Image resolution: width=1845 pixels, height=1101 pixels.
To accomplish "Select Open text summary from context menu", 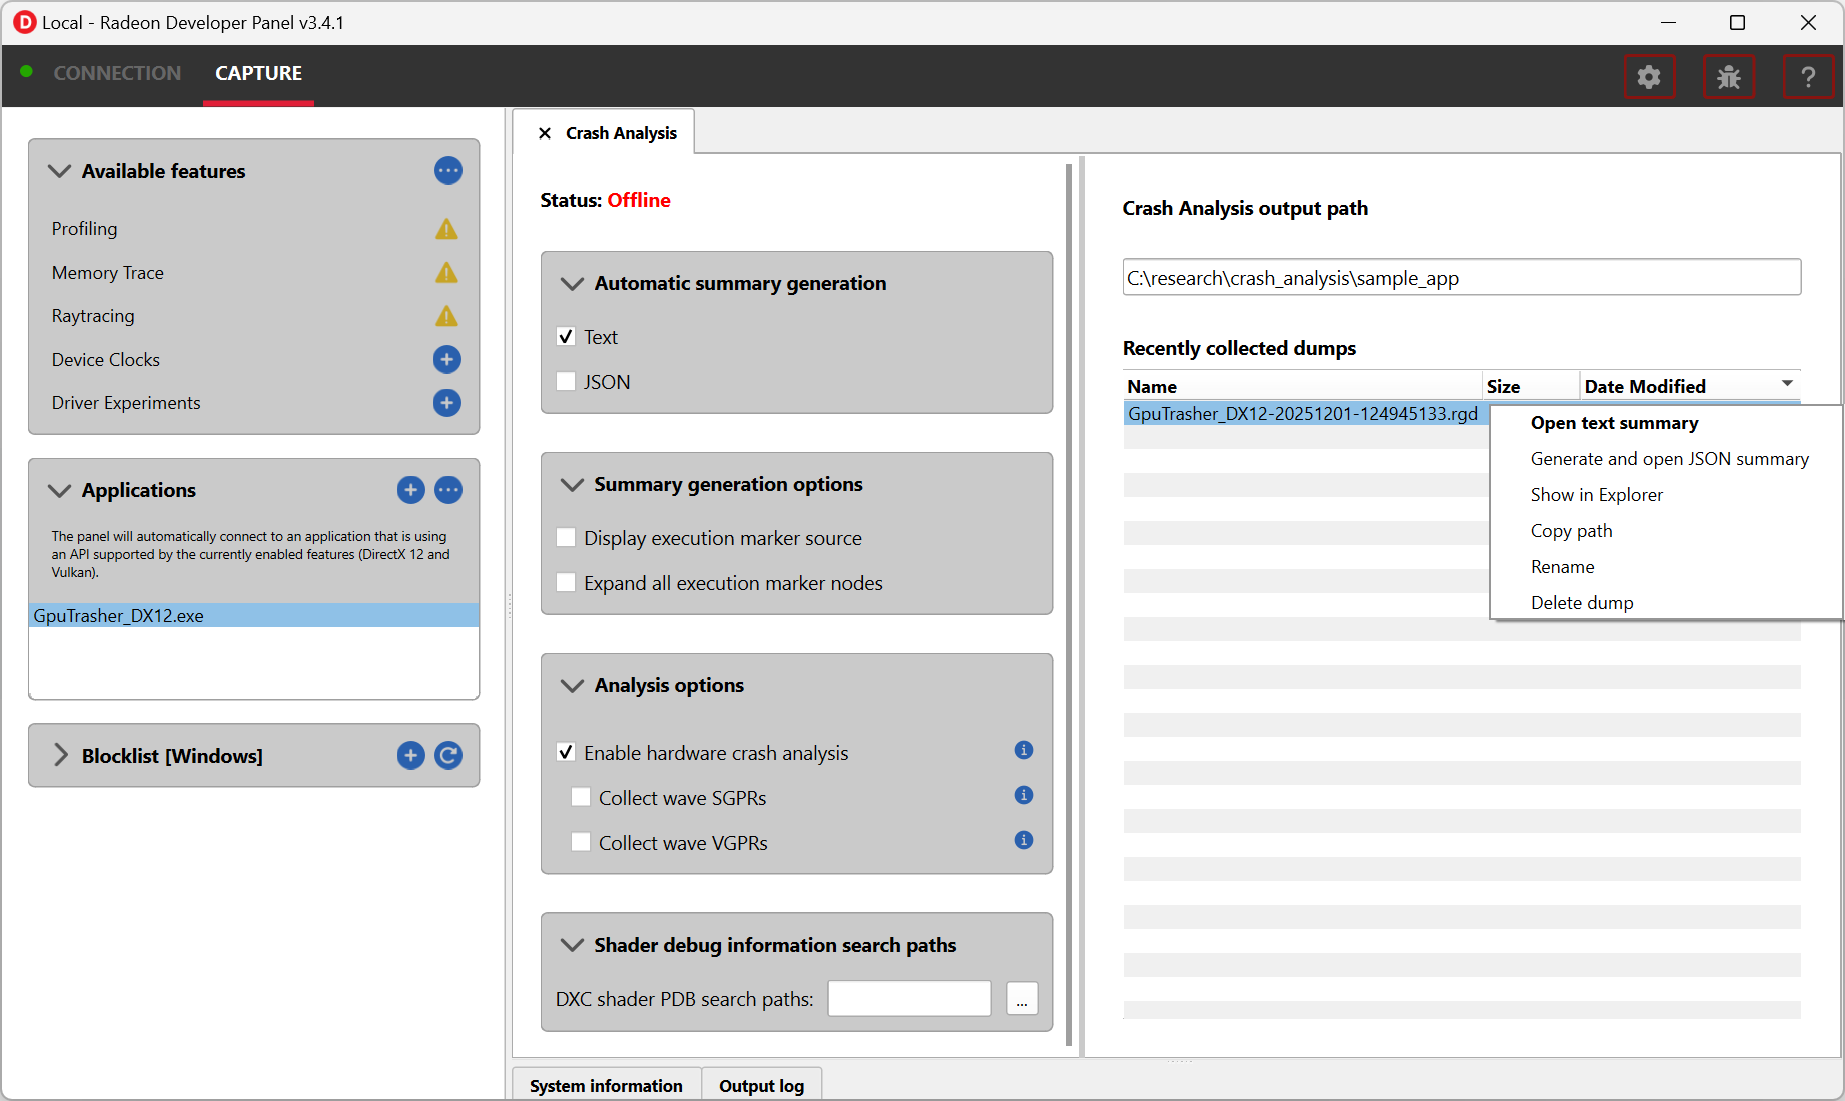I will click(x=1614, y=423).
